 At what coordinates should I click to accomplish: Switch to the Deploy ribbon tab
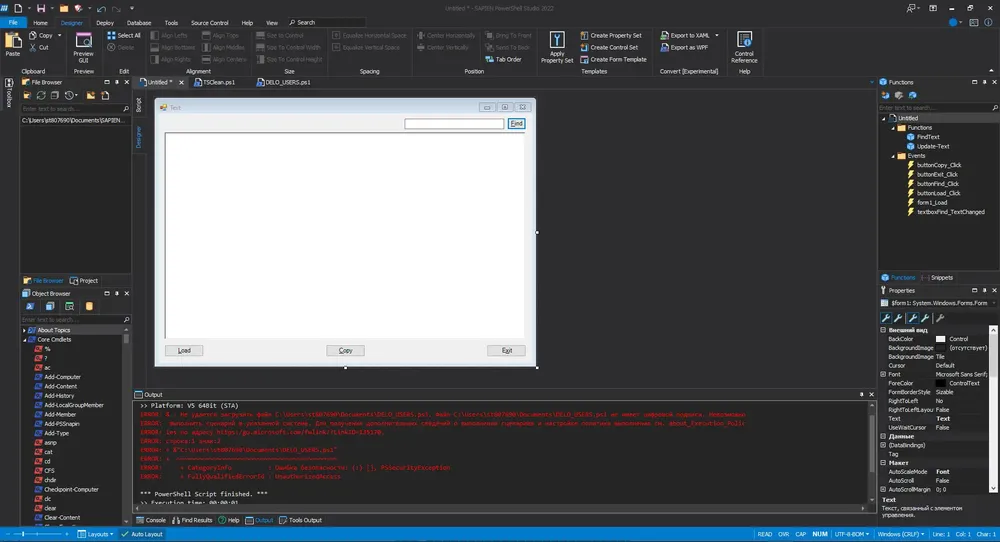pyautogui.click(x=105, y=23)
